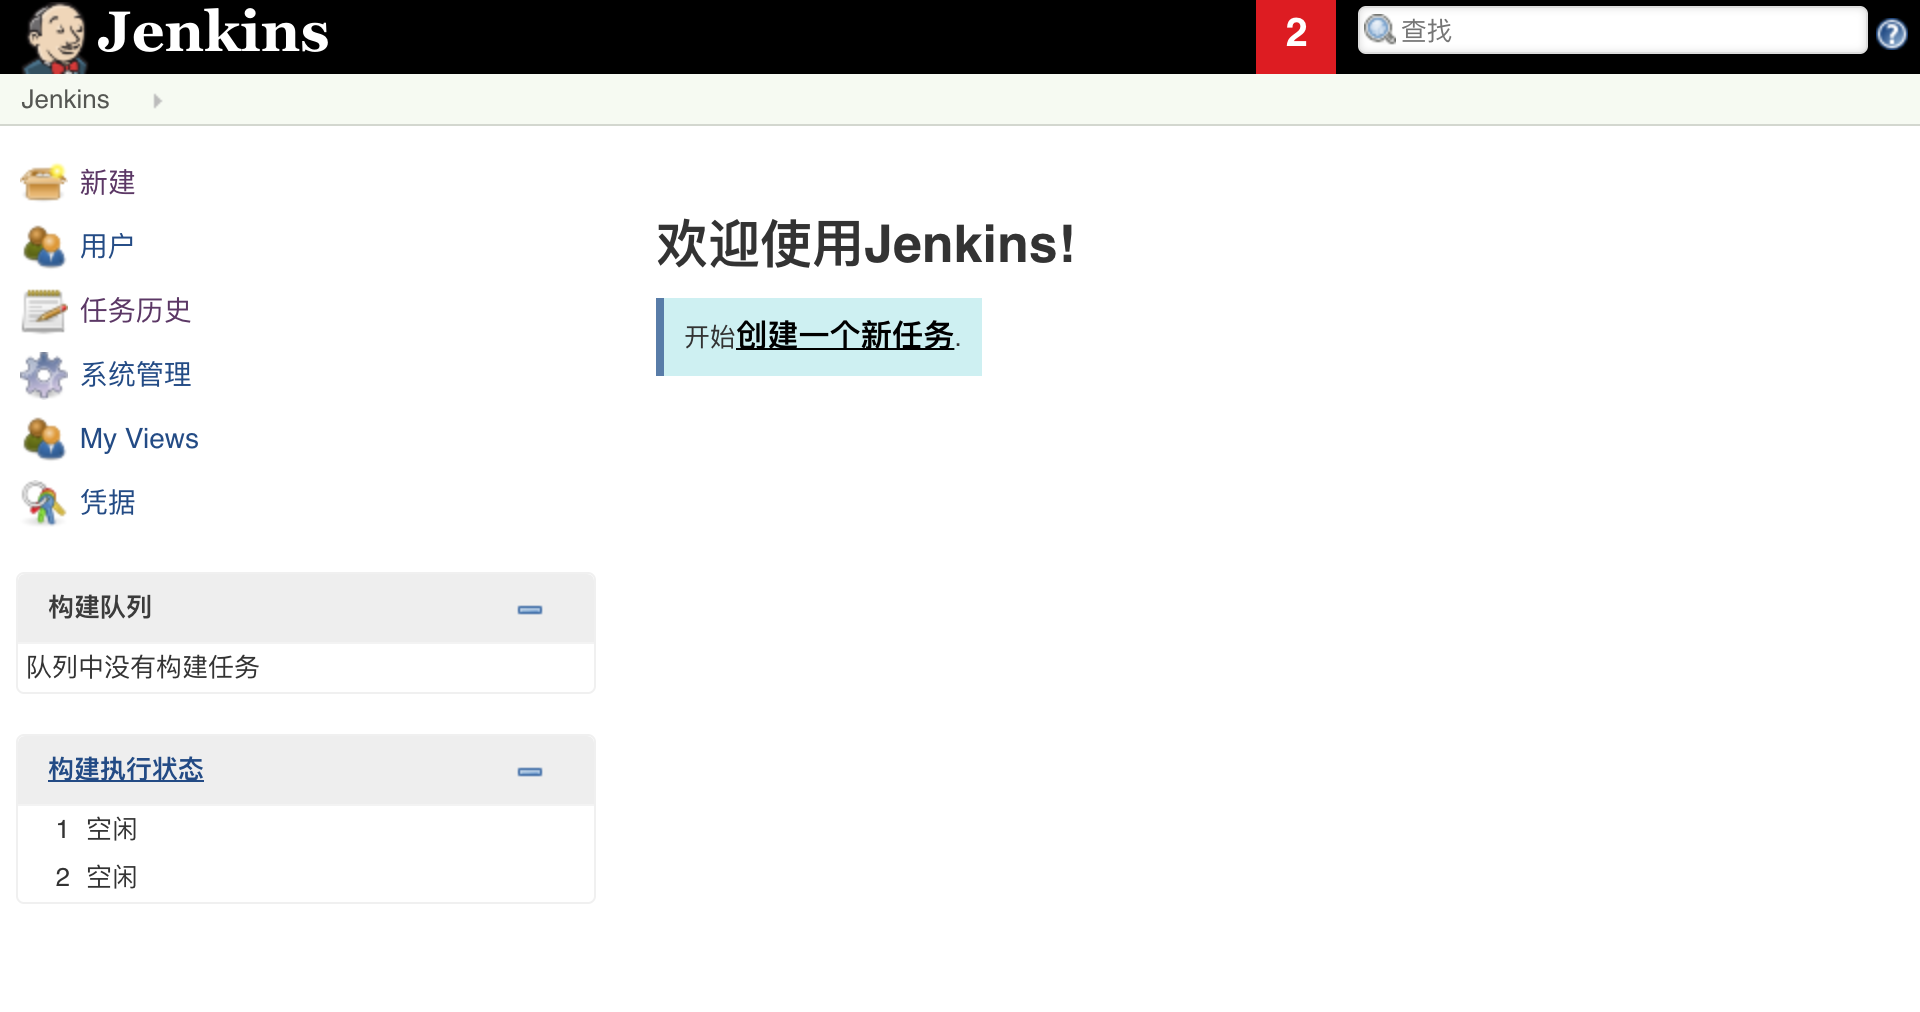The image size is (1920, 1012).
Task: Click the system management gear icon
Action: 43,375
